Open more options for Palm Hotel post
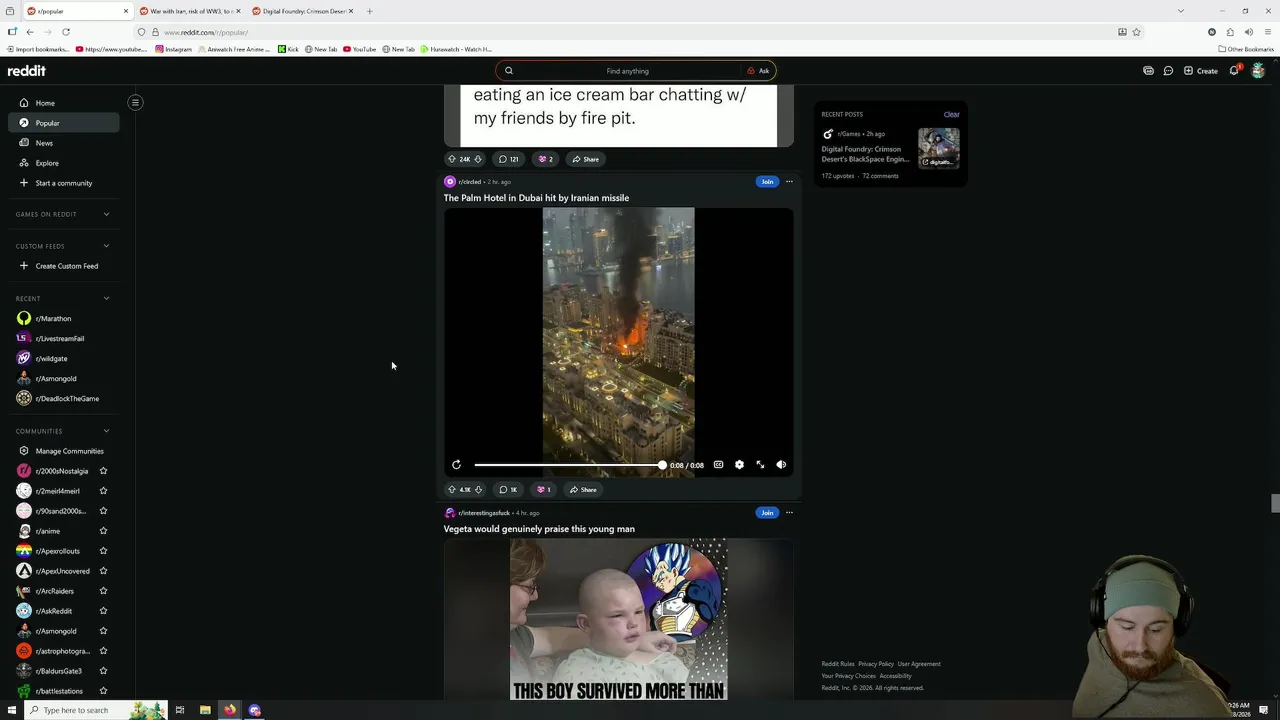 click(x=789, y=182)
